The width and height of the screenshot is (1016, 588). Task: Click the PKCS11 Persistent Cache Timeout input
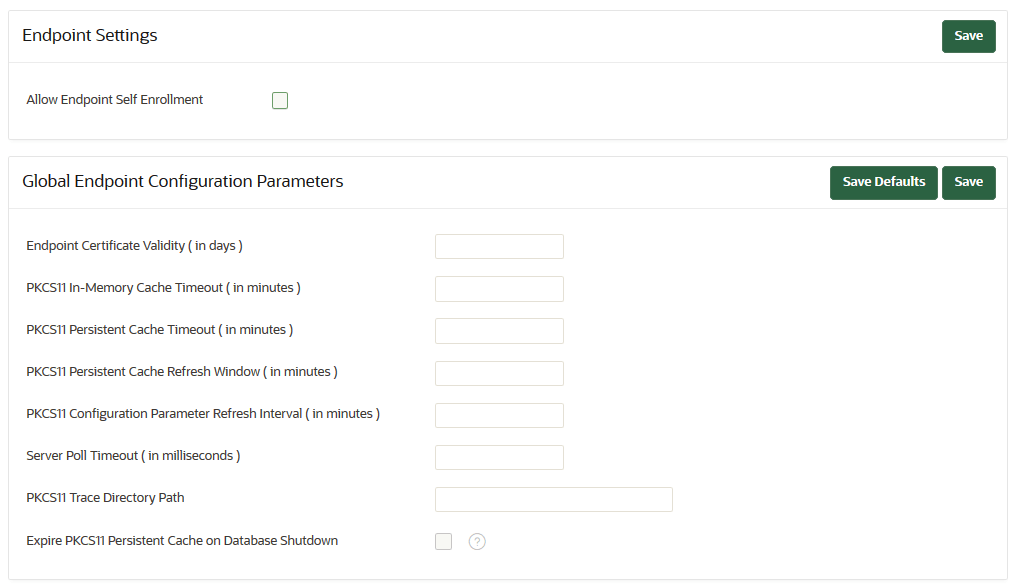pos(499,330)
